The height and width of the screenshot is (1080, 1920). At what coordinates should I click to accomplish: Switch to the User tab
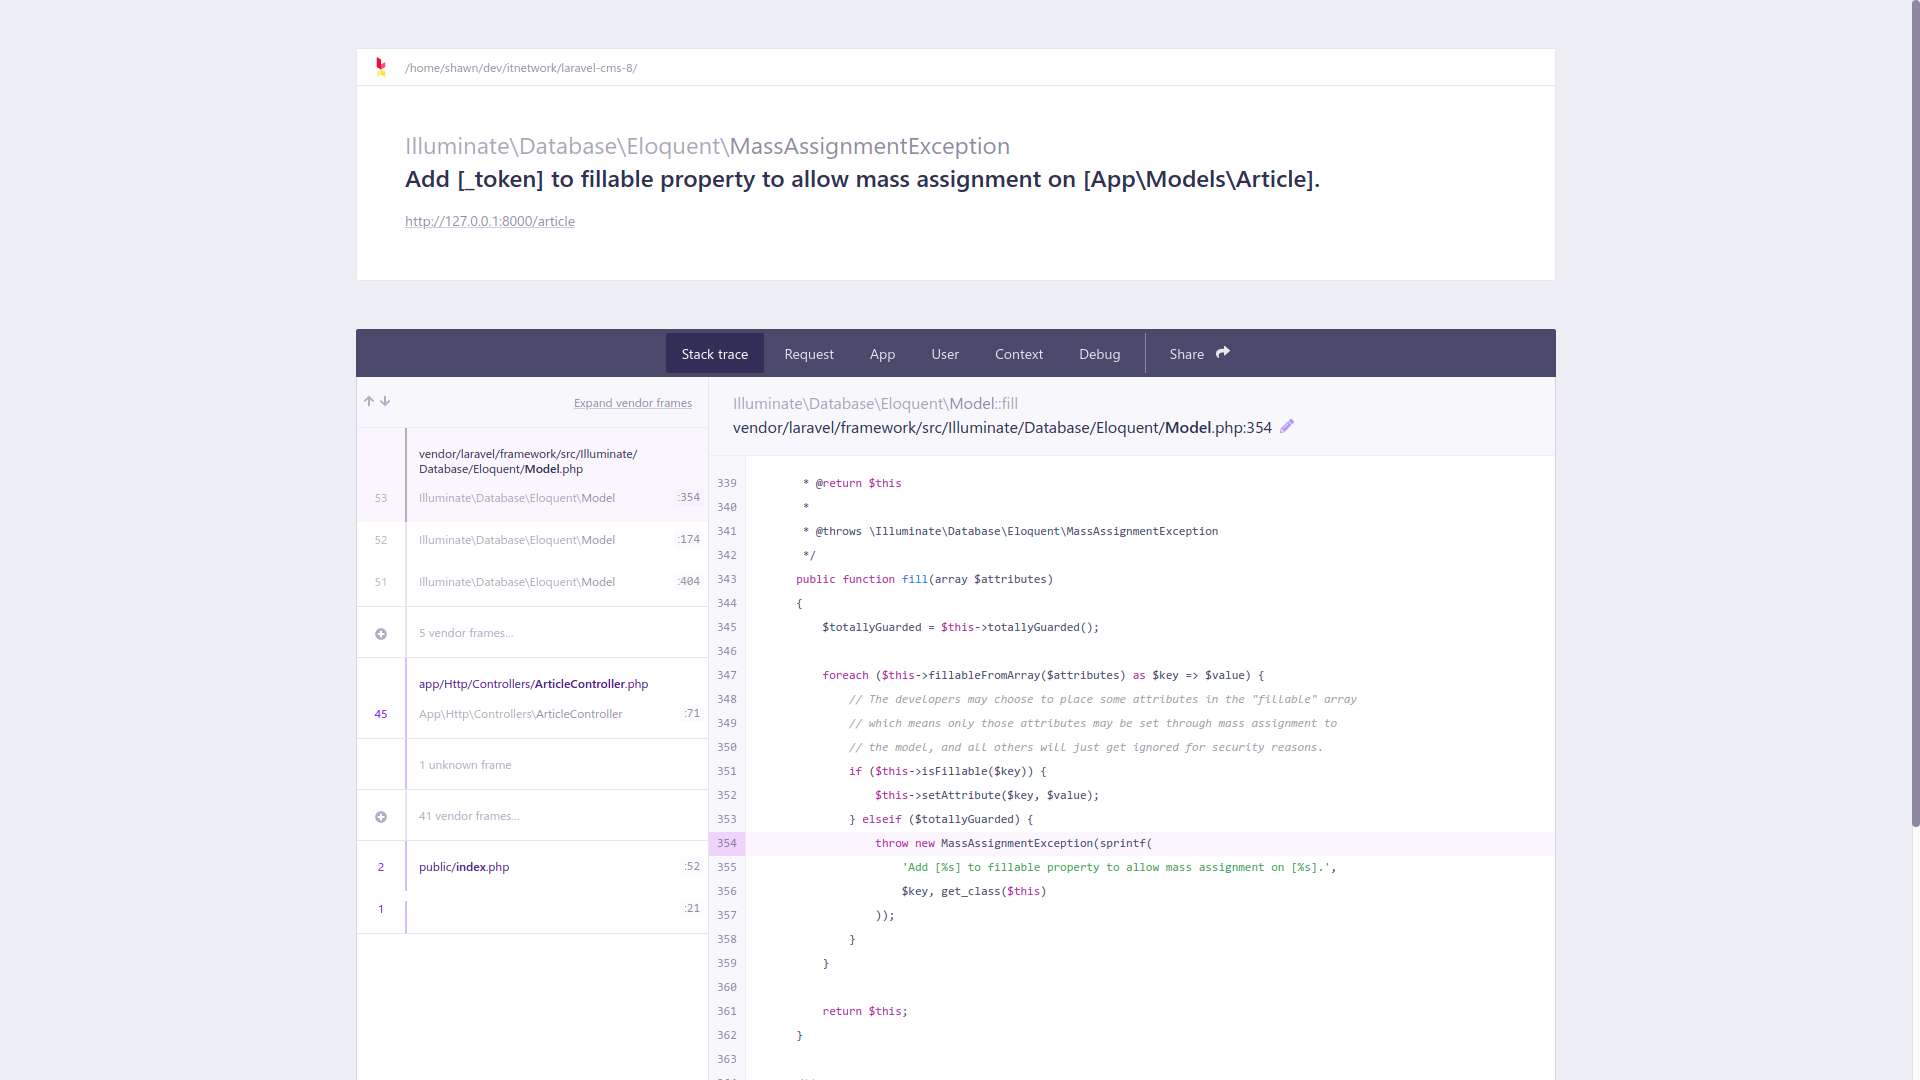pos(944,353)
